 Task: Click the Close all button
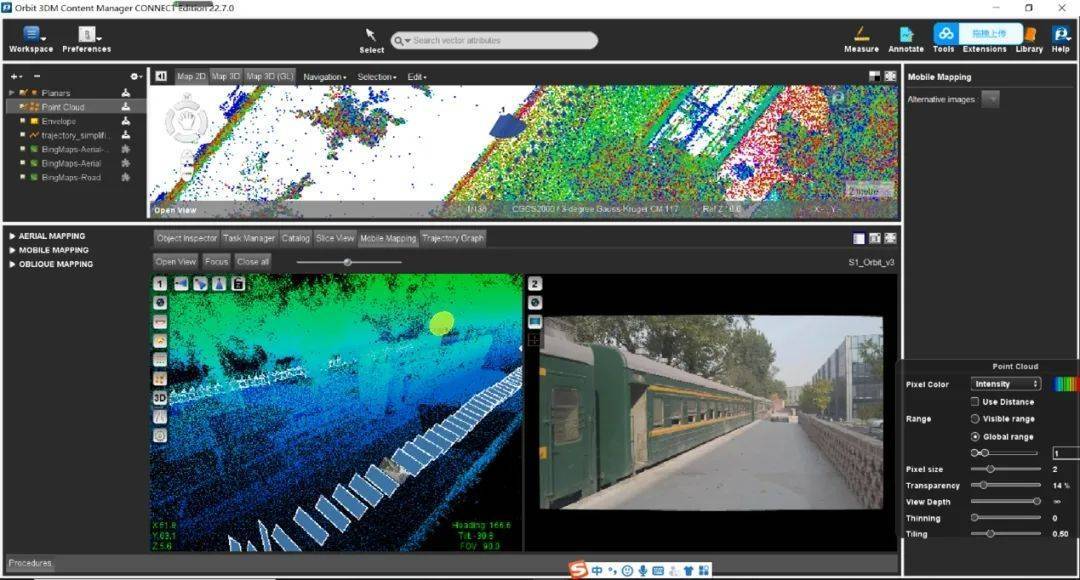pyautogui.click(x=253, y=262)
